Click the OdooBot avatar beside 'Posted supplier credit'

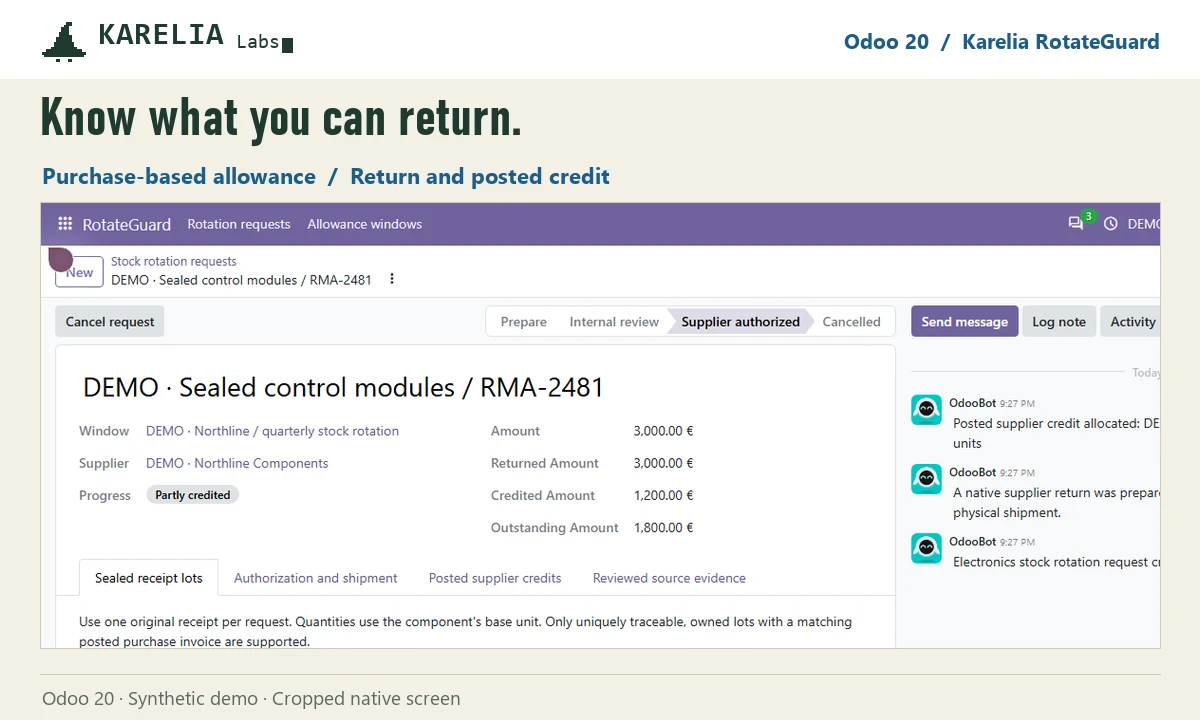[x=927, y=410]
